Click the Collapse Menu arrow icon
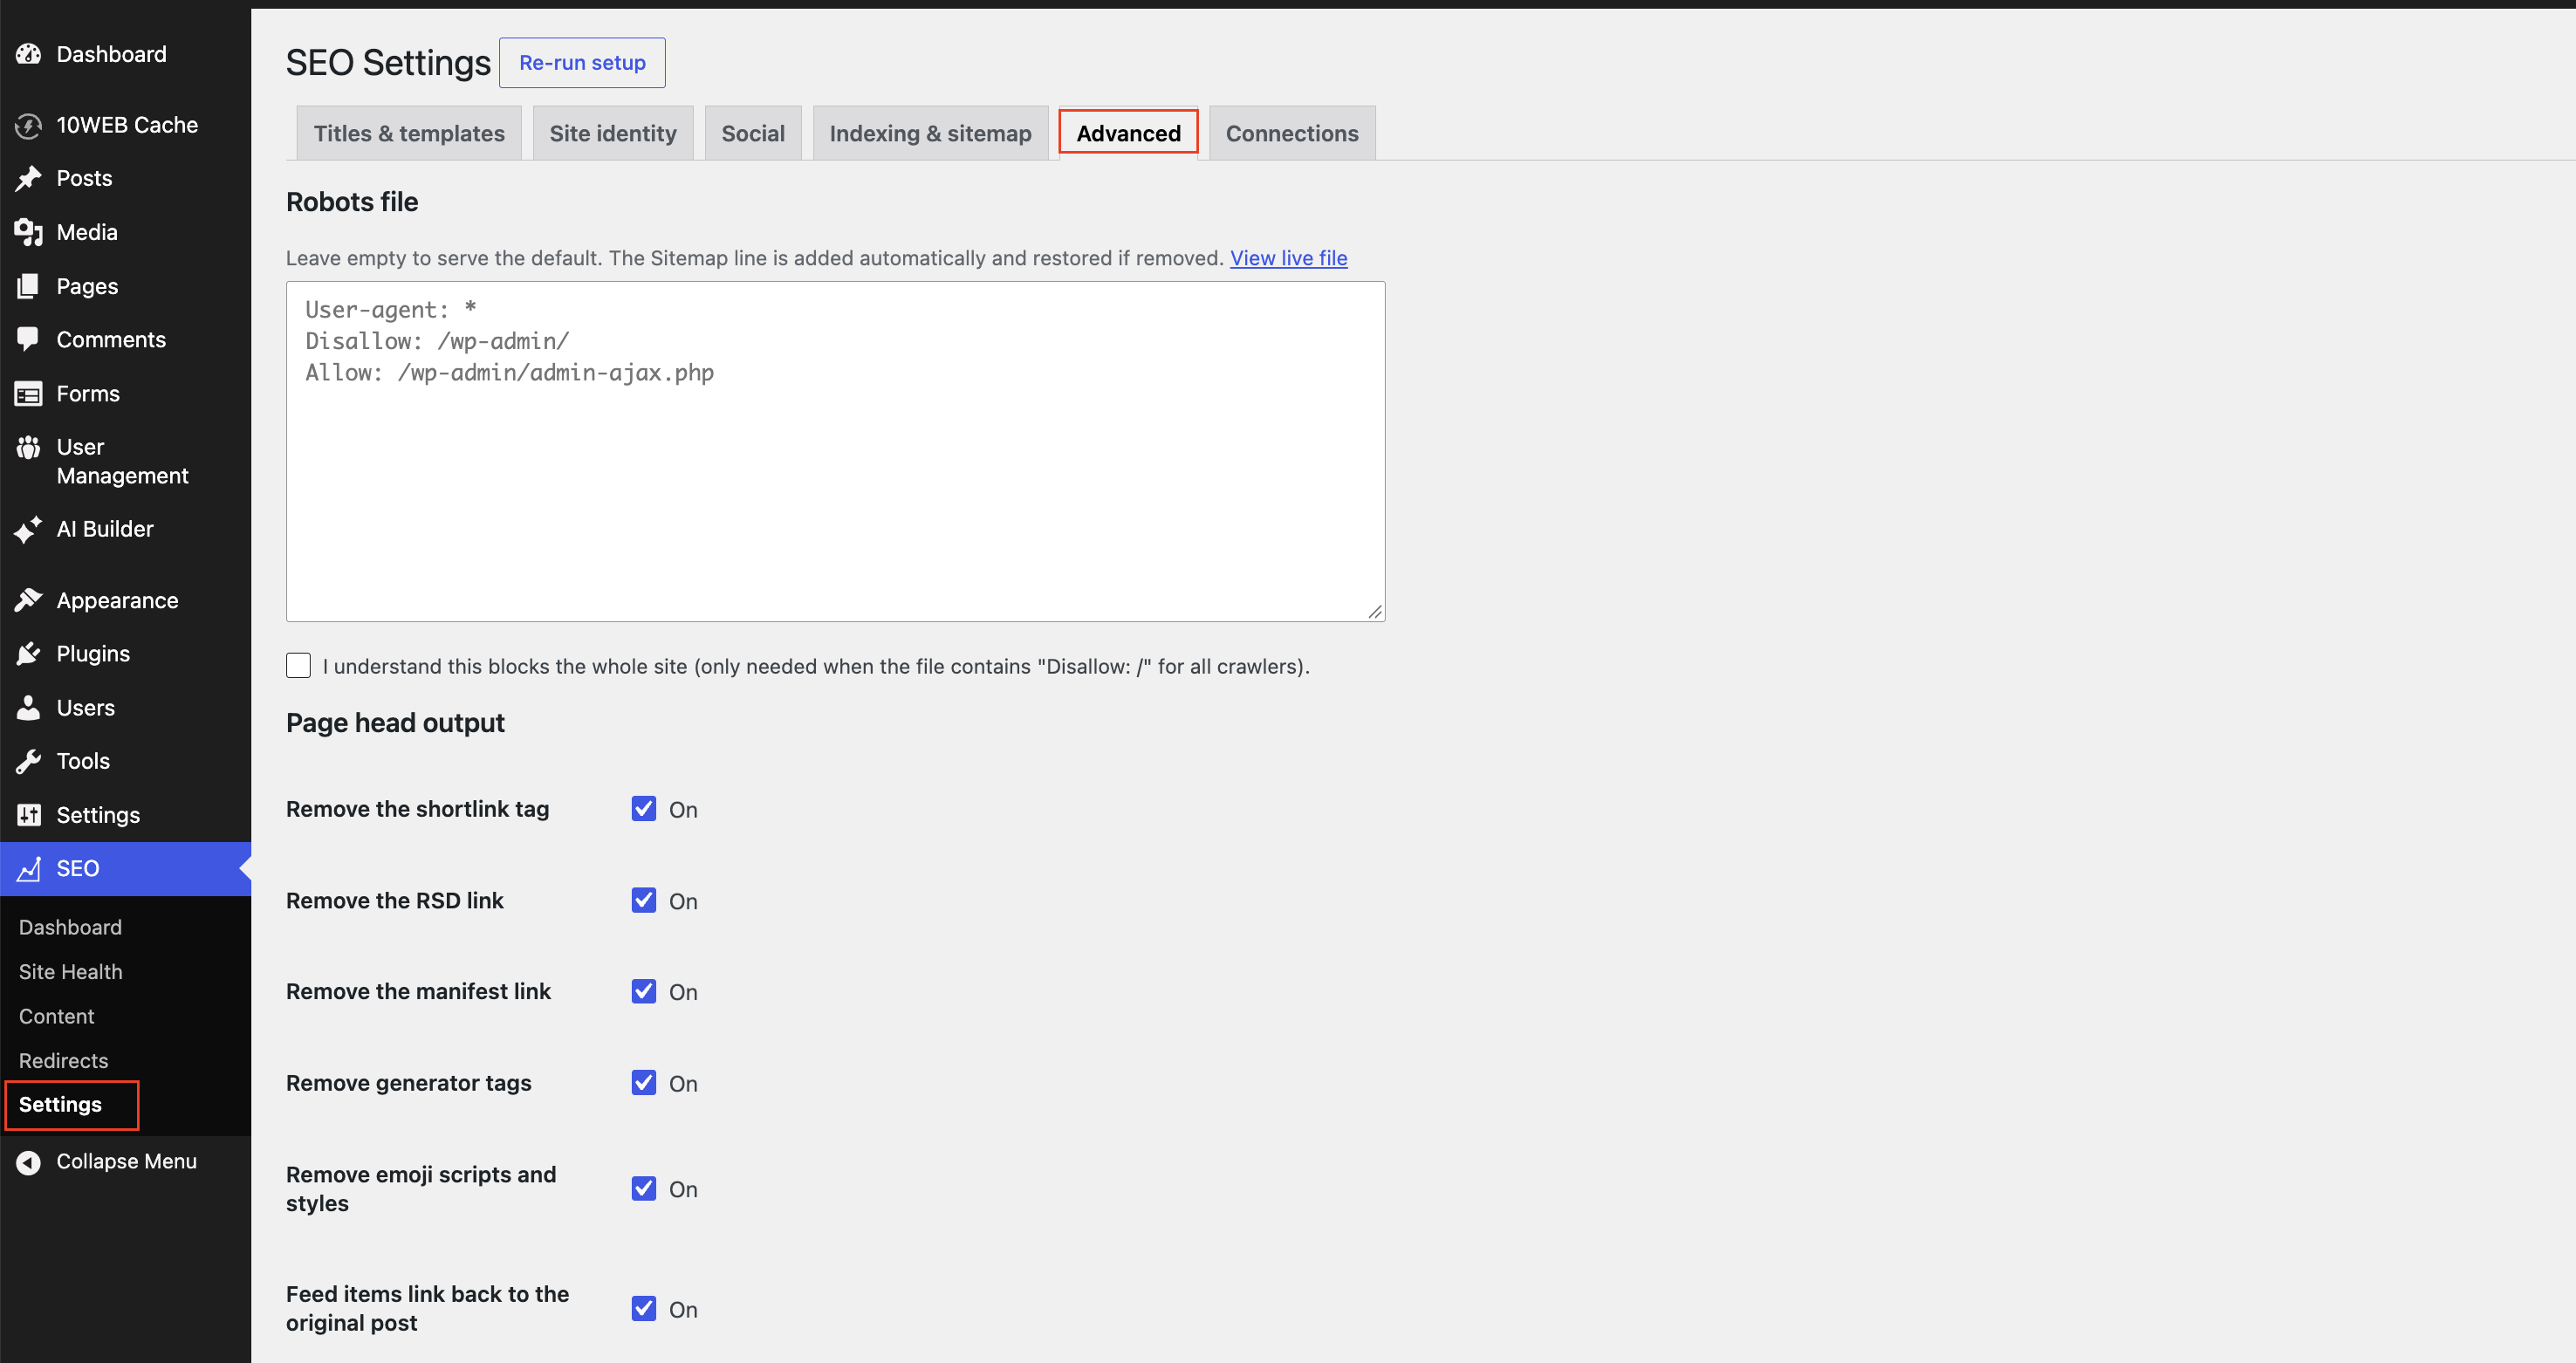 tap(28, 1162)
